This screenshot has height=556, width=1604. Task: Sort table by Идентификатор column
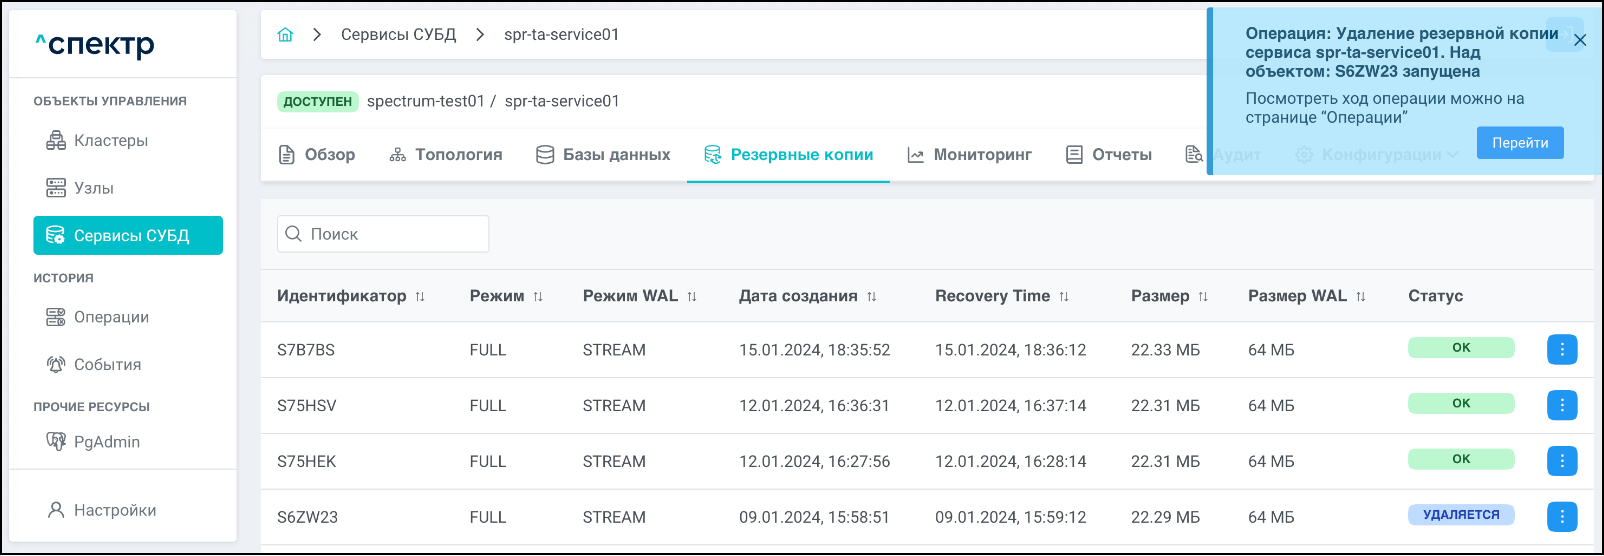tap(420, 297)
